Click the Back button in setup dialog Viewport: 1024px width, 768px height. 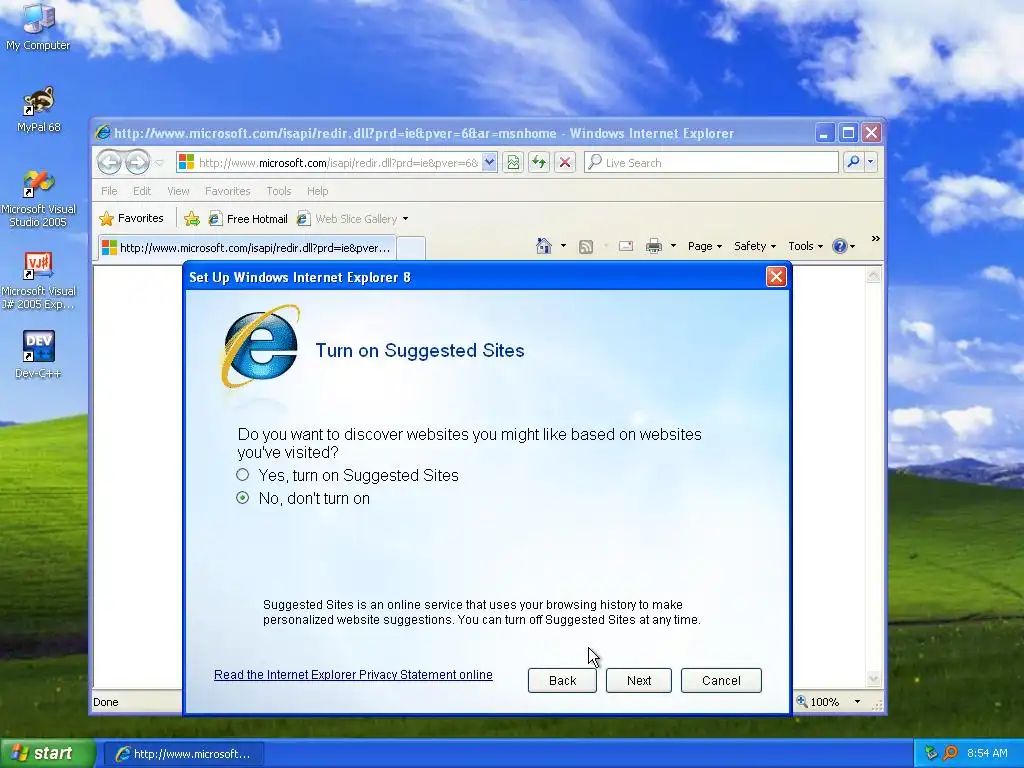562,680
